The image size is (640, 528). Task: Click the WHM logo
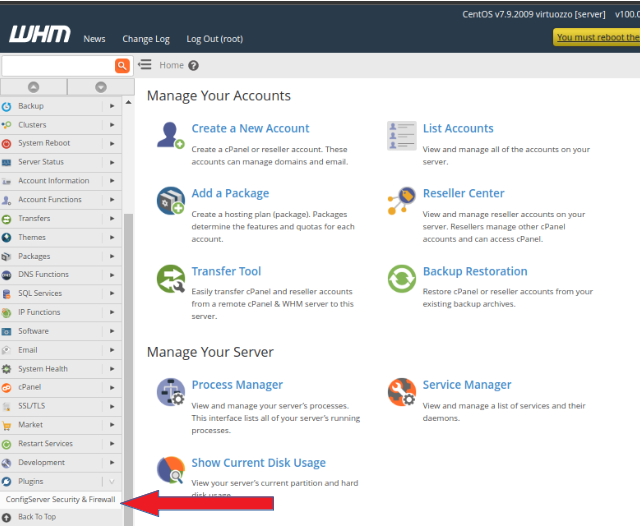(x=40, y=34)
